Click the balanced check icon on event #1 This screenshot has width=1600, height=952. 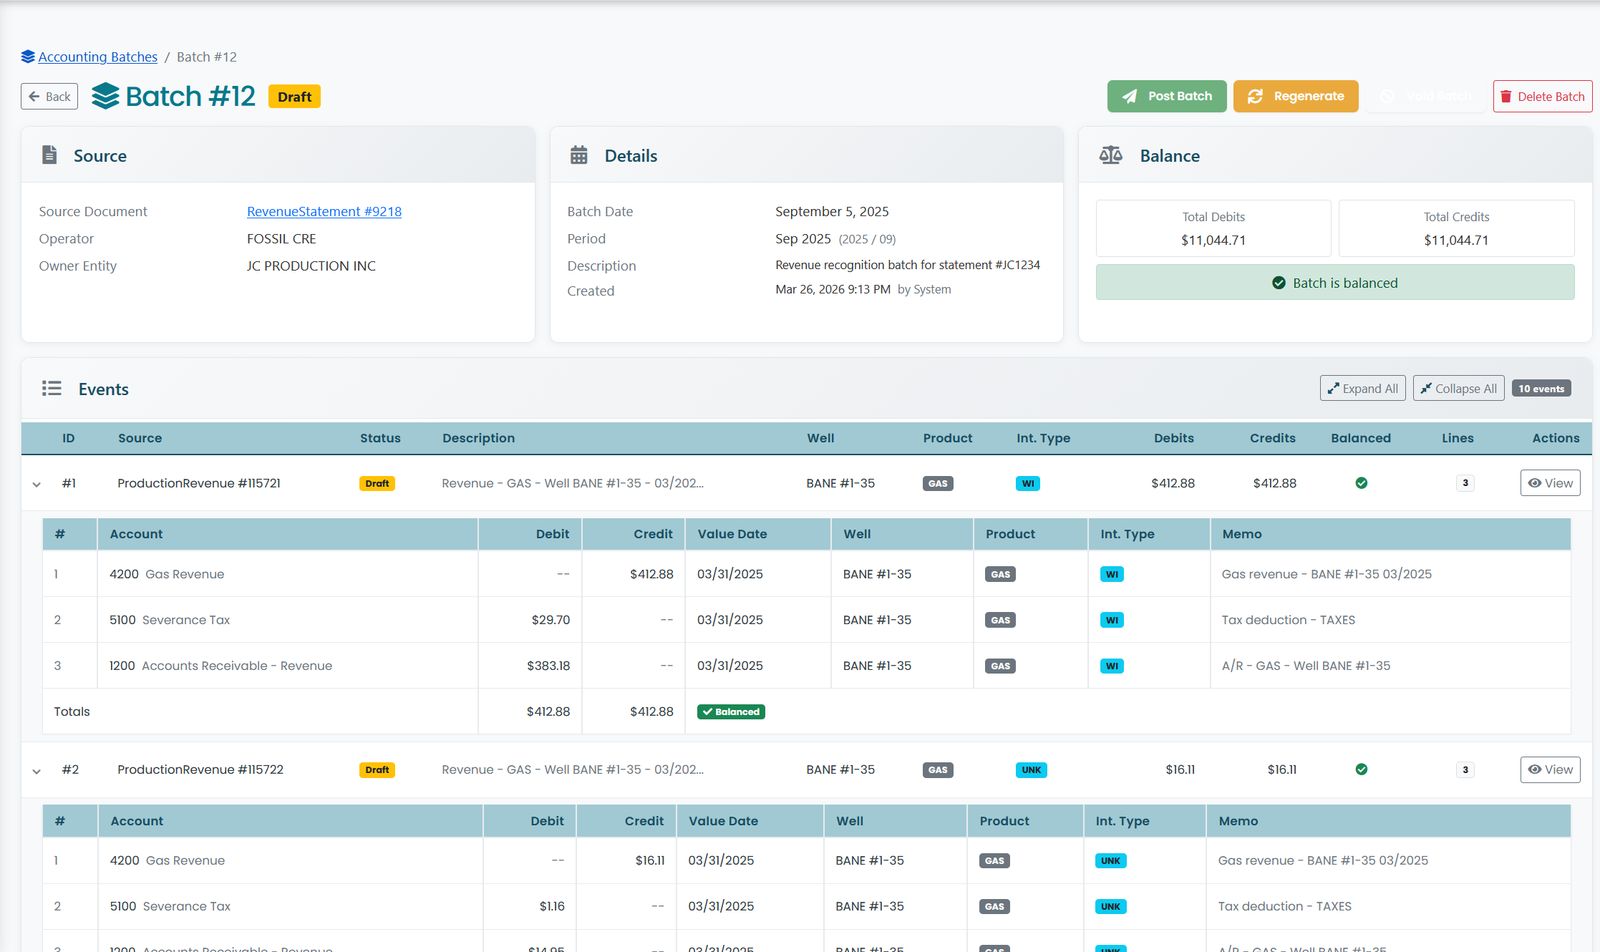[1361, 483]
